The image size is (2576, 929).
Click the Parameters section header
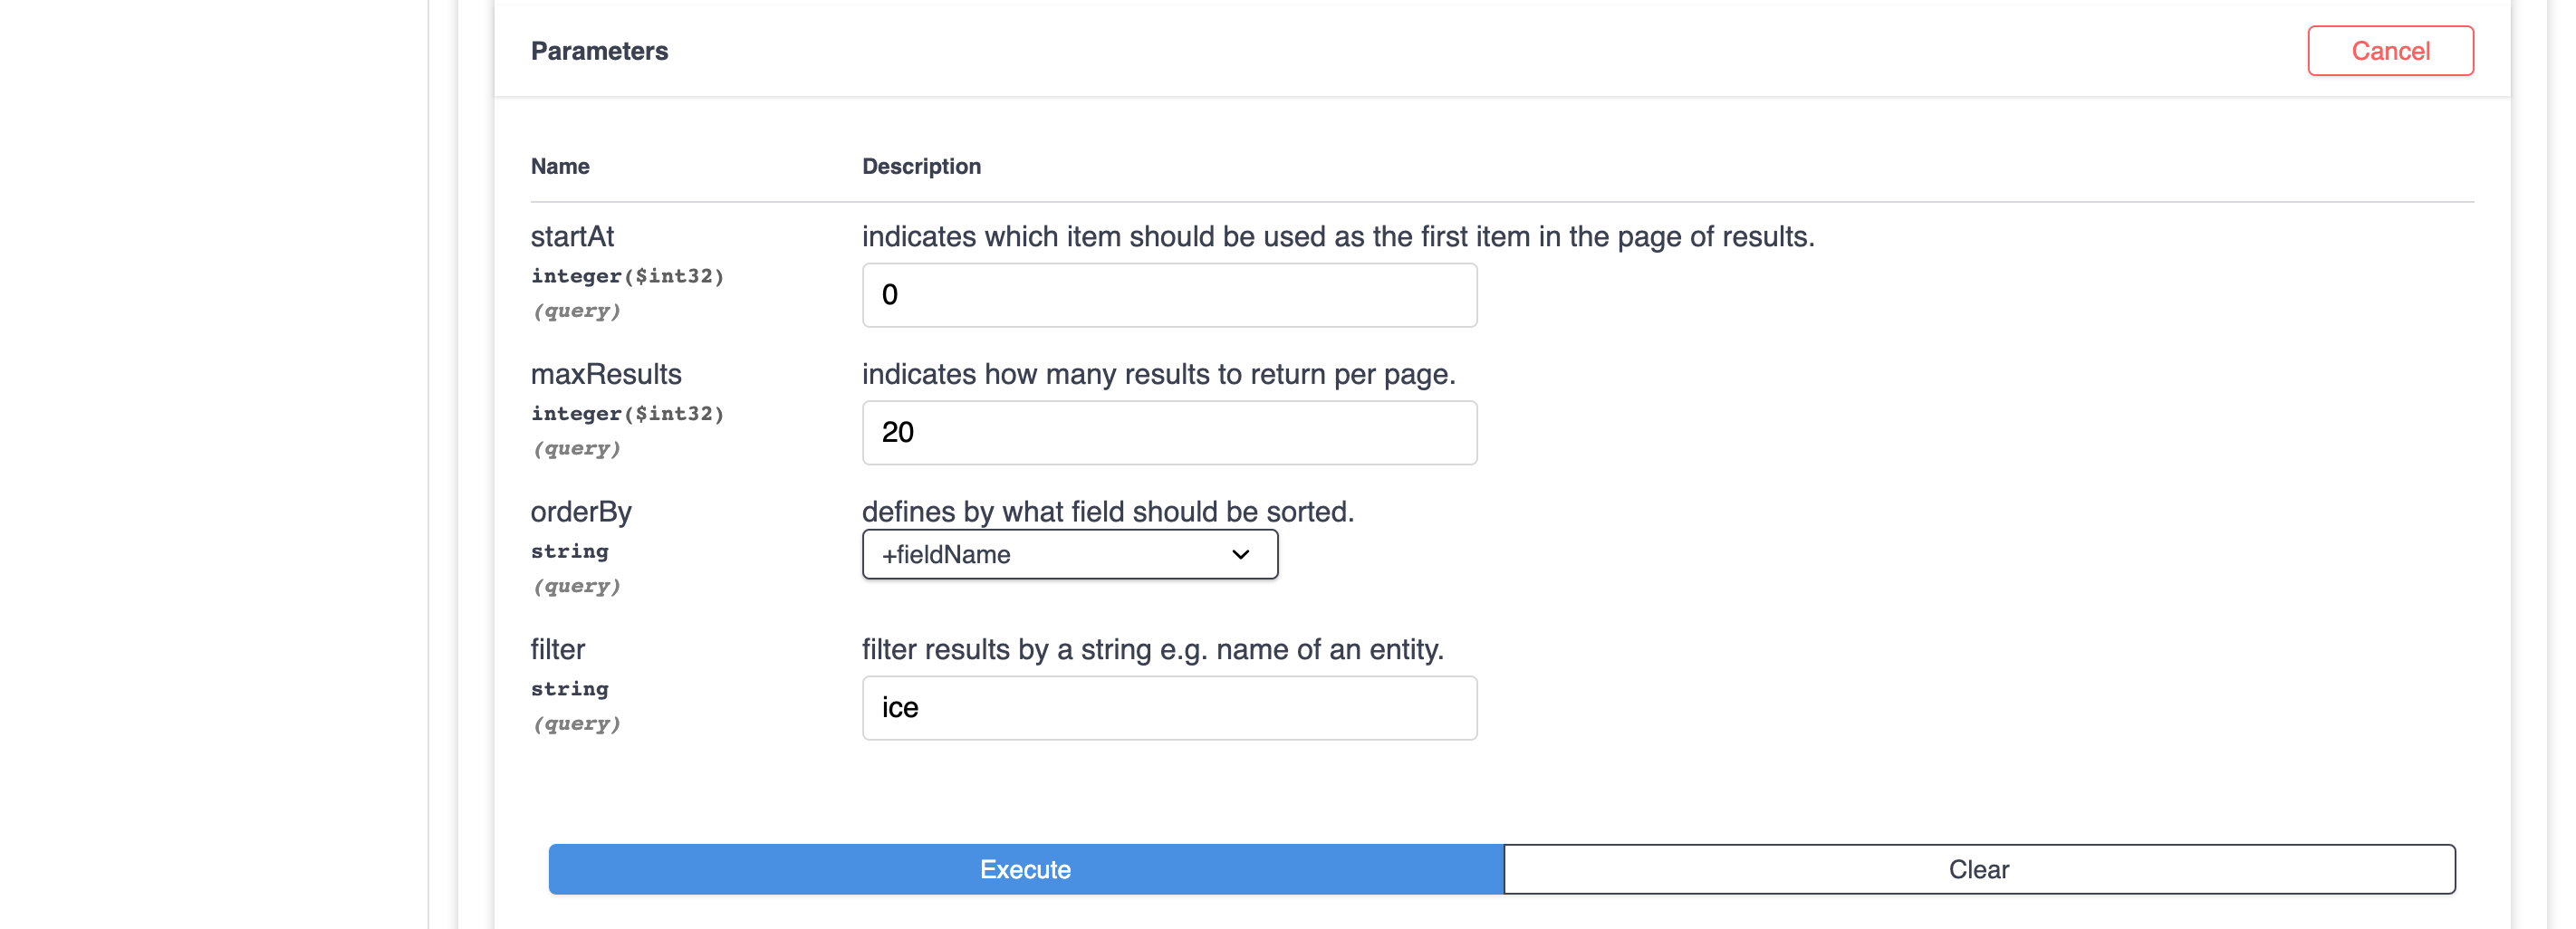point(599,50)
